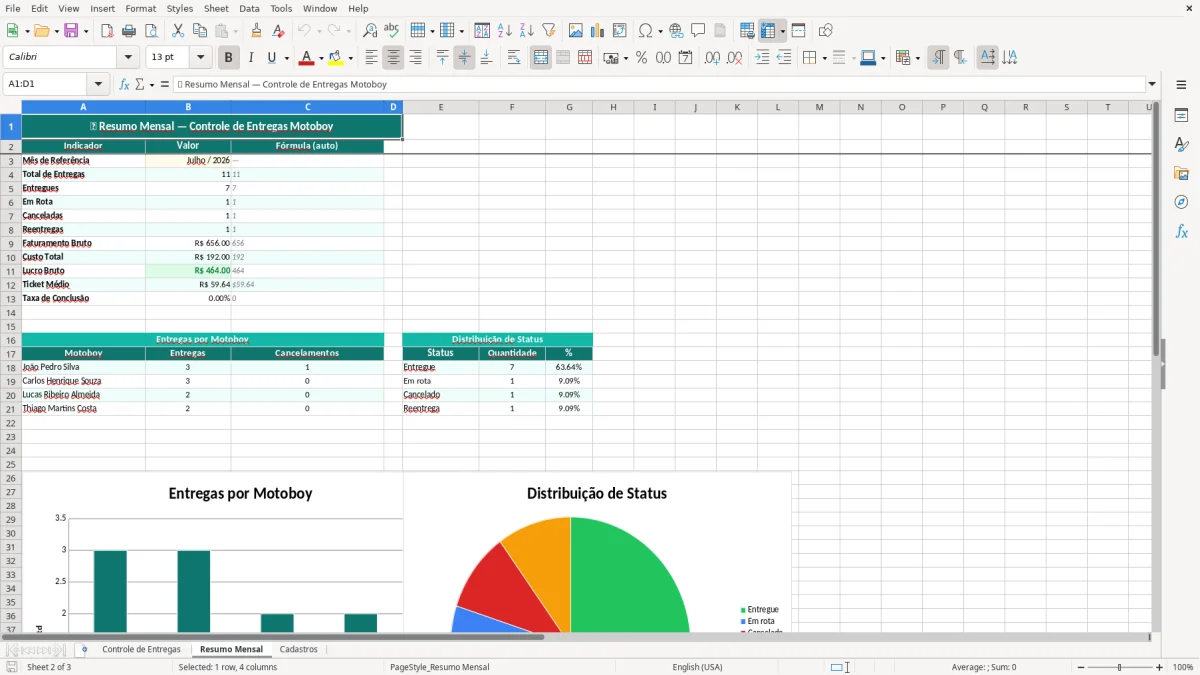Click the Font Color red swatch
The height and width of the screenshot is (675, 1200).
(x=307, y=58)
